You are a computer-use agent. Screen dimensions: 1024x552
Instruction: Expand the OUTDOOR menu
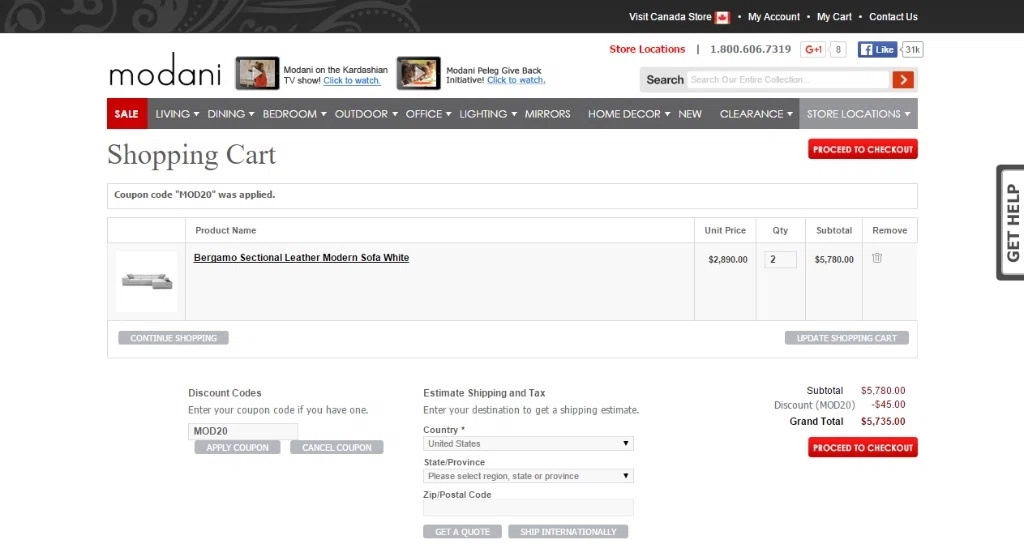366,114
